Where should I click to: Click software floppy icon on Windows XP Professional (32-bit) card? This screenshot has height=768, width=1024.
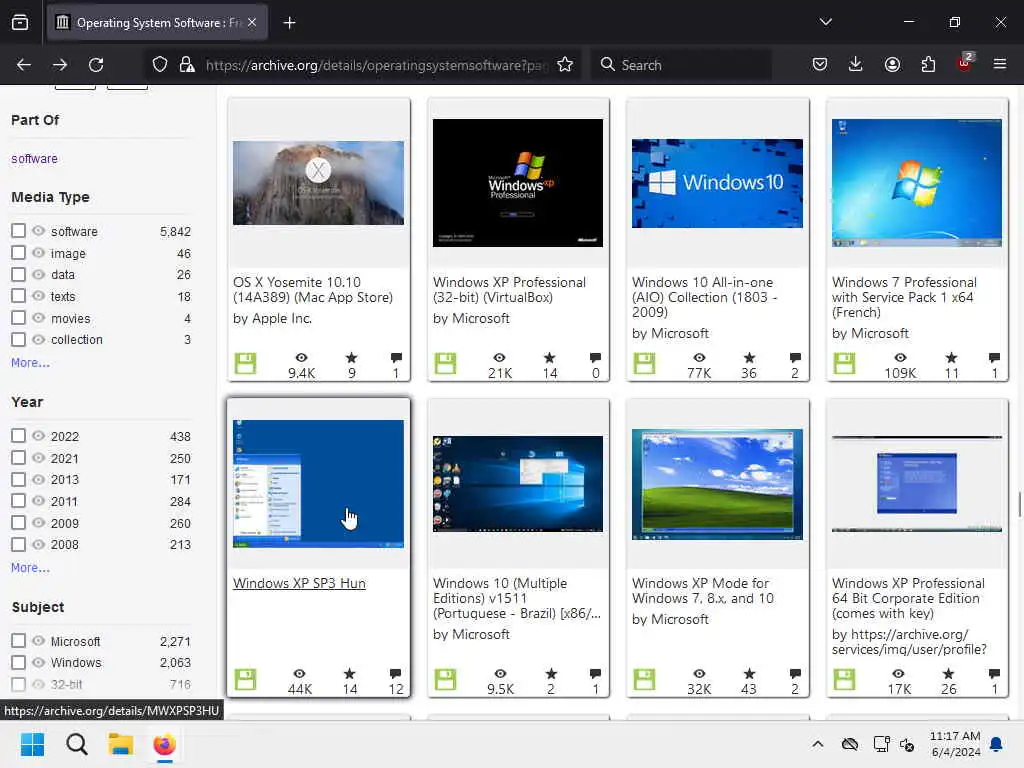(x=445, y=364)
